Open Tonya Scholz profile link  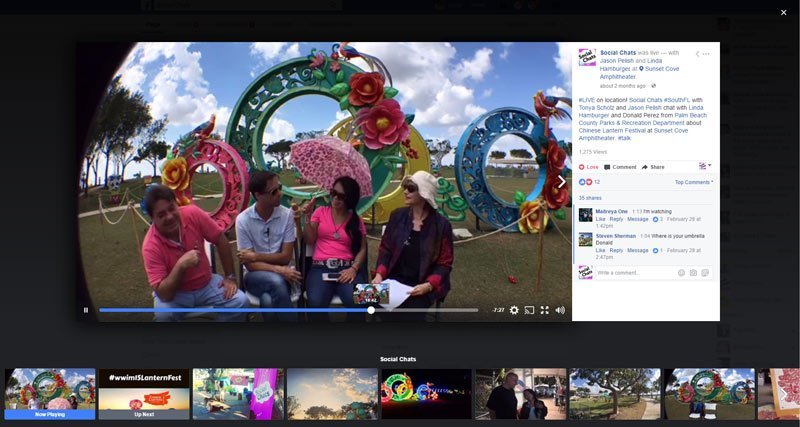pos(596,108)
